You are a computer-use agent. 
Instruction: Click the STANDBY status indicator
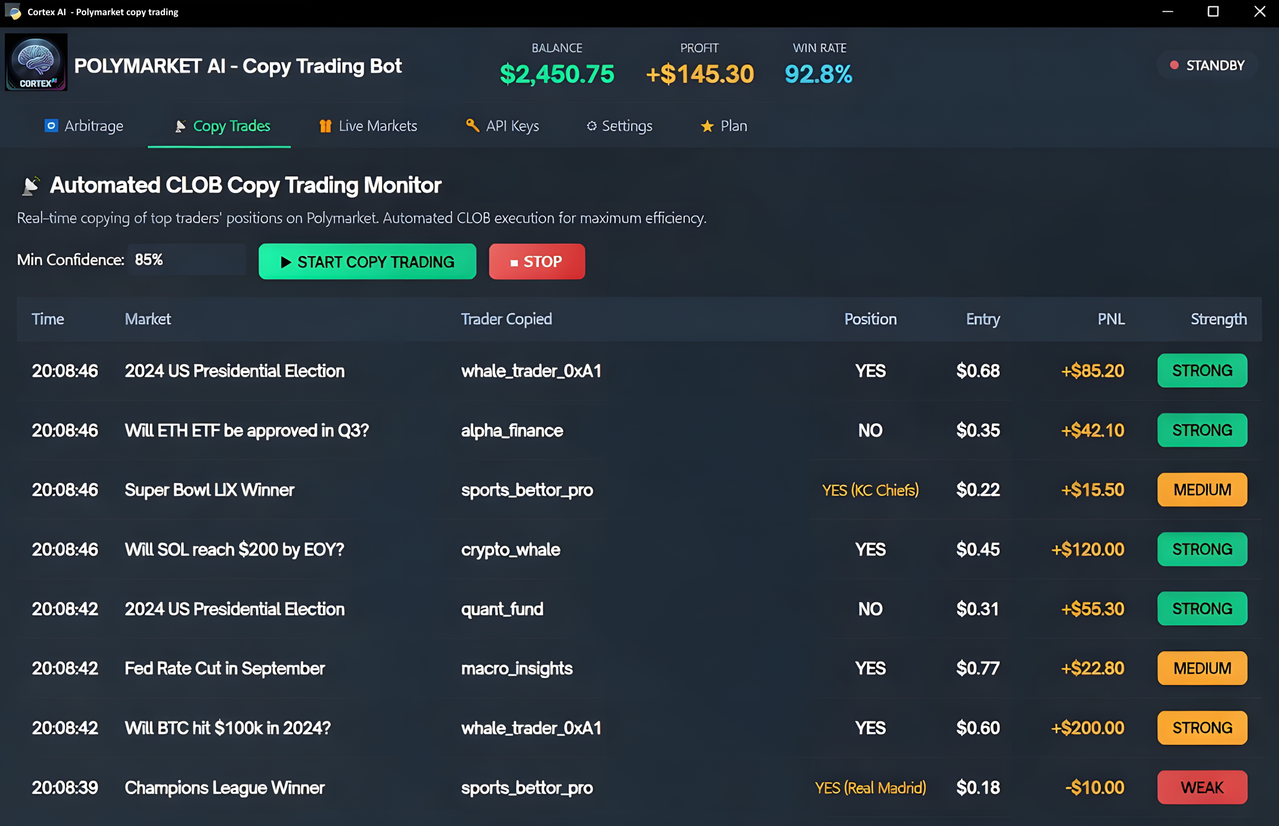click(1207, 65)
